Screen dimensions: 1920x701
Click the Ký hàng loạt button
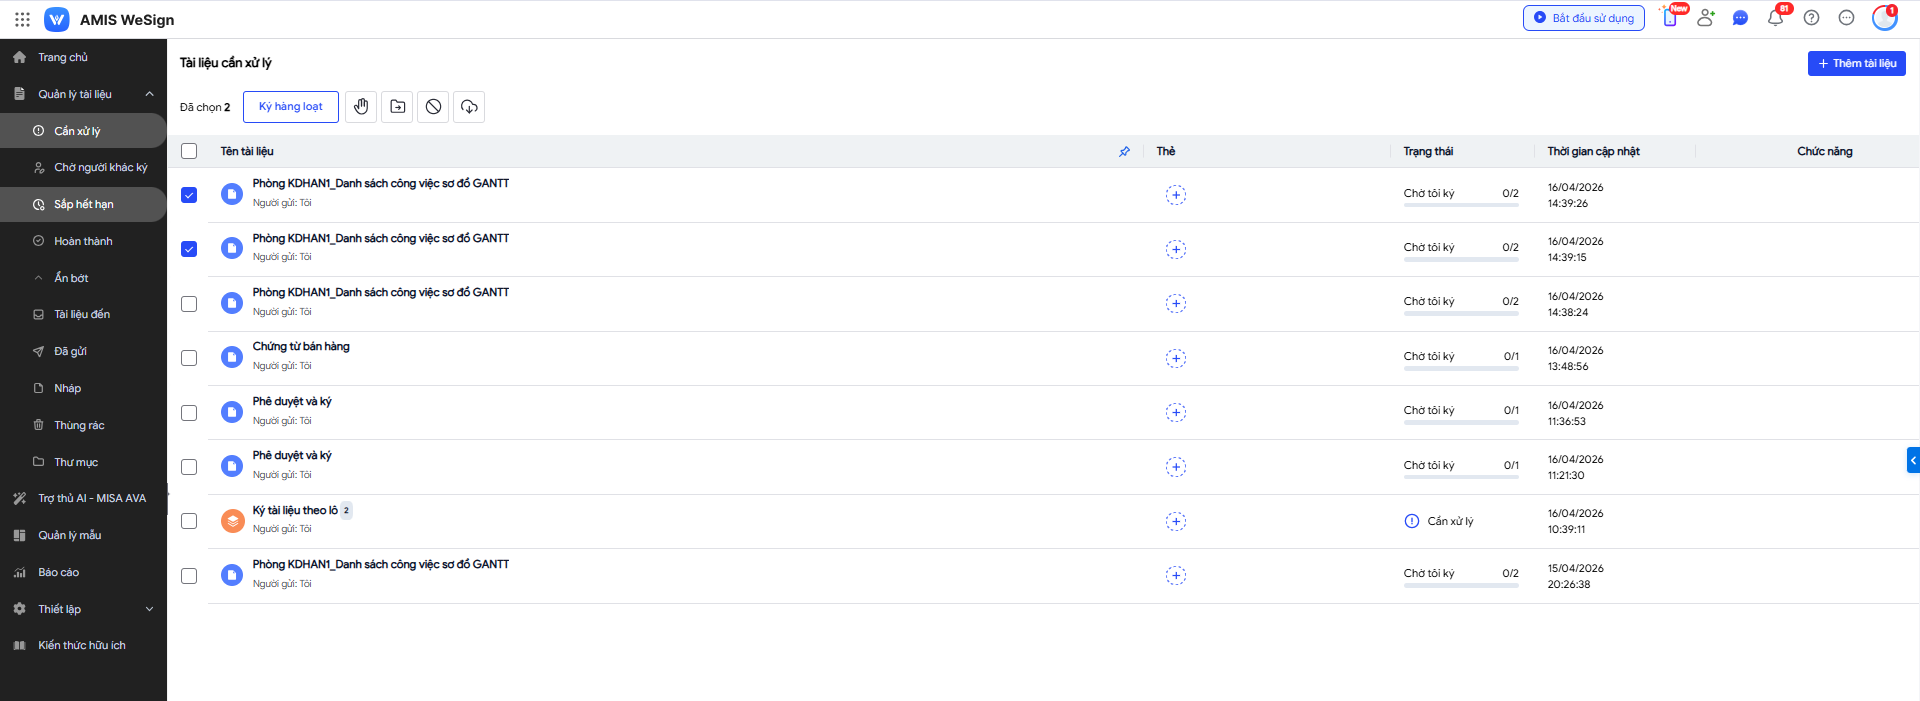pos(291,107)
